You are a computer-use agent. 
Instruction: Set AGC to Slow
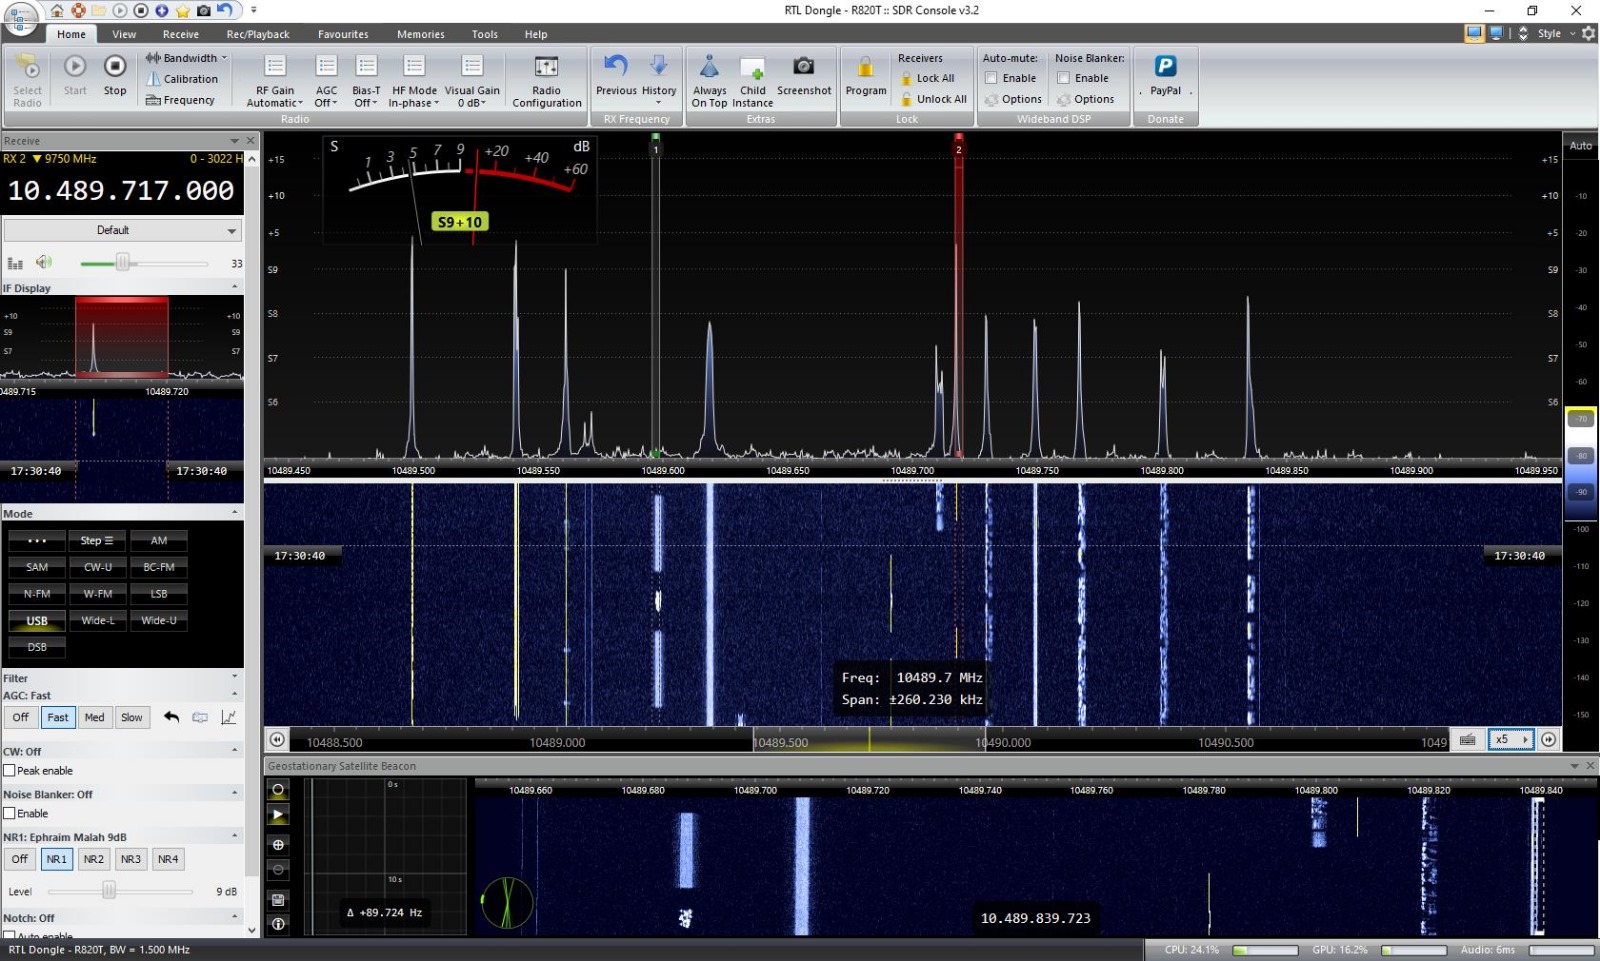(132, 717)
